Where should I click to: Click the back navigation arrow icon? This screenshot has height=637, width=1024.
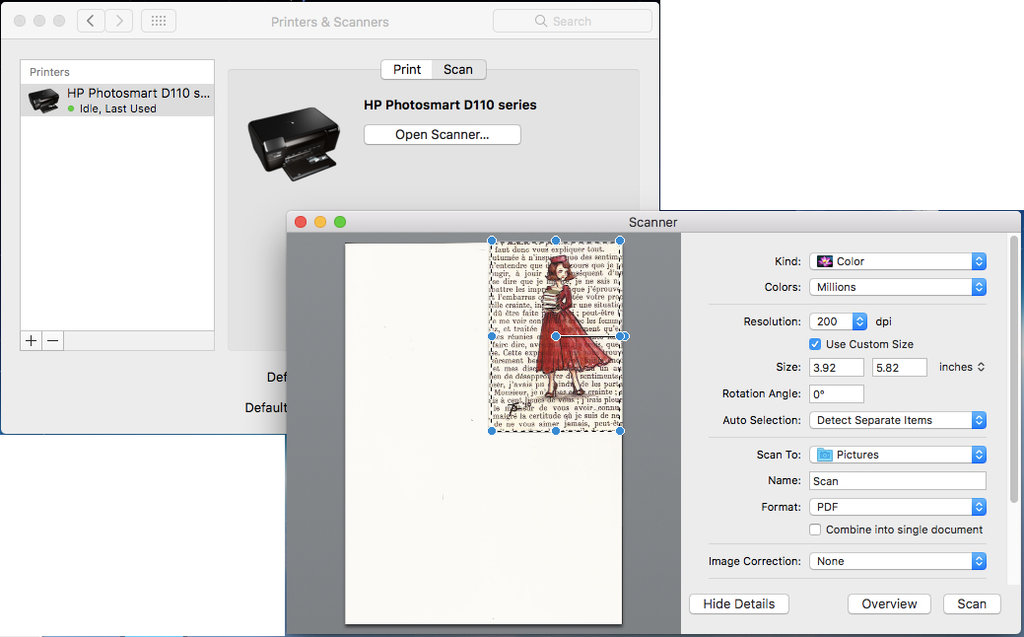pyautogui.click(x=90, y=20)
